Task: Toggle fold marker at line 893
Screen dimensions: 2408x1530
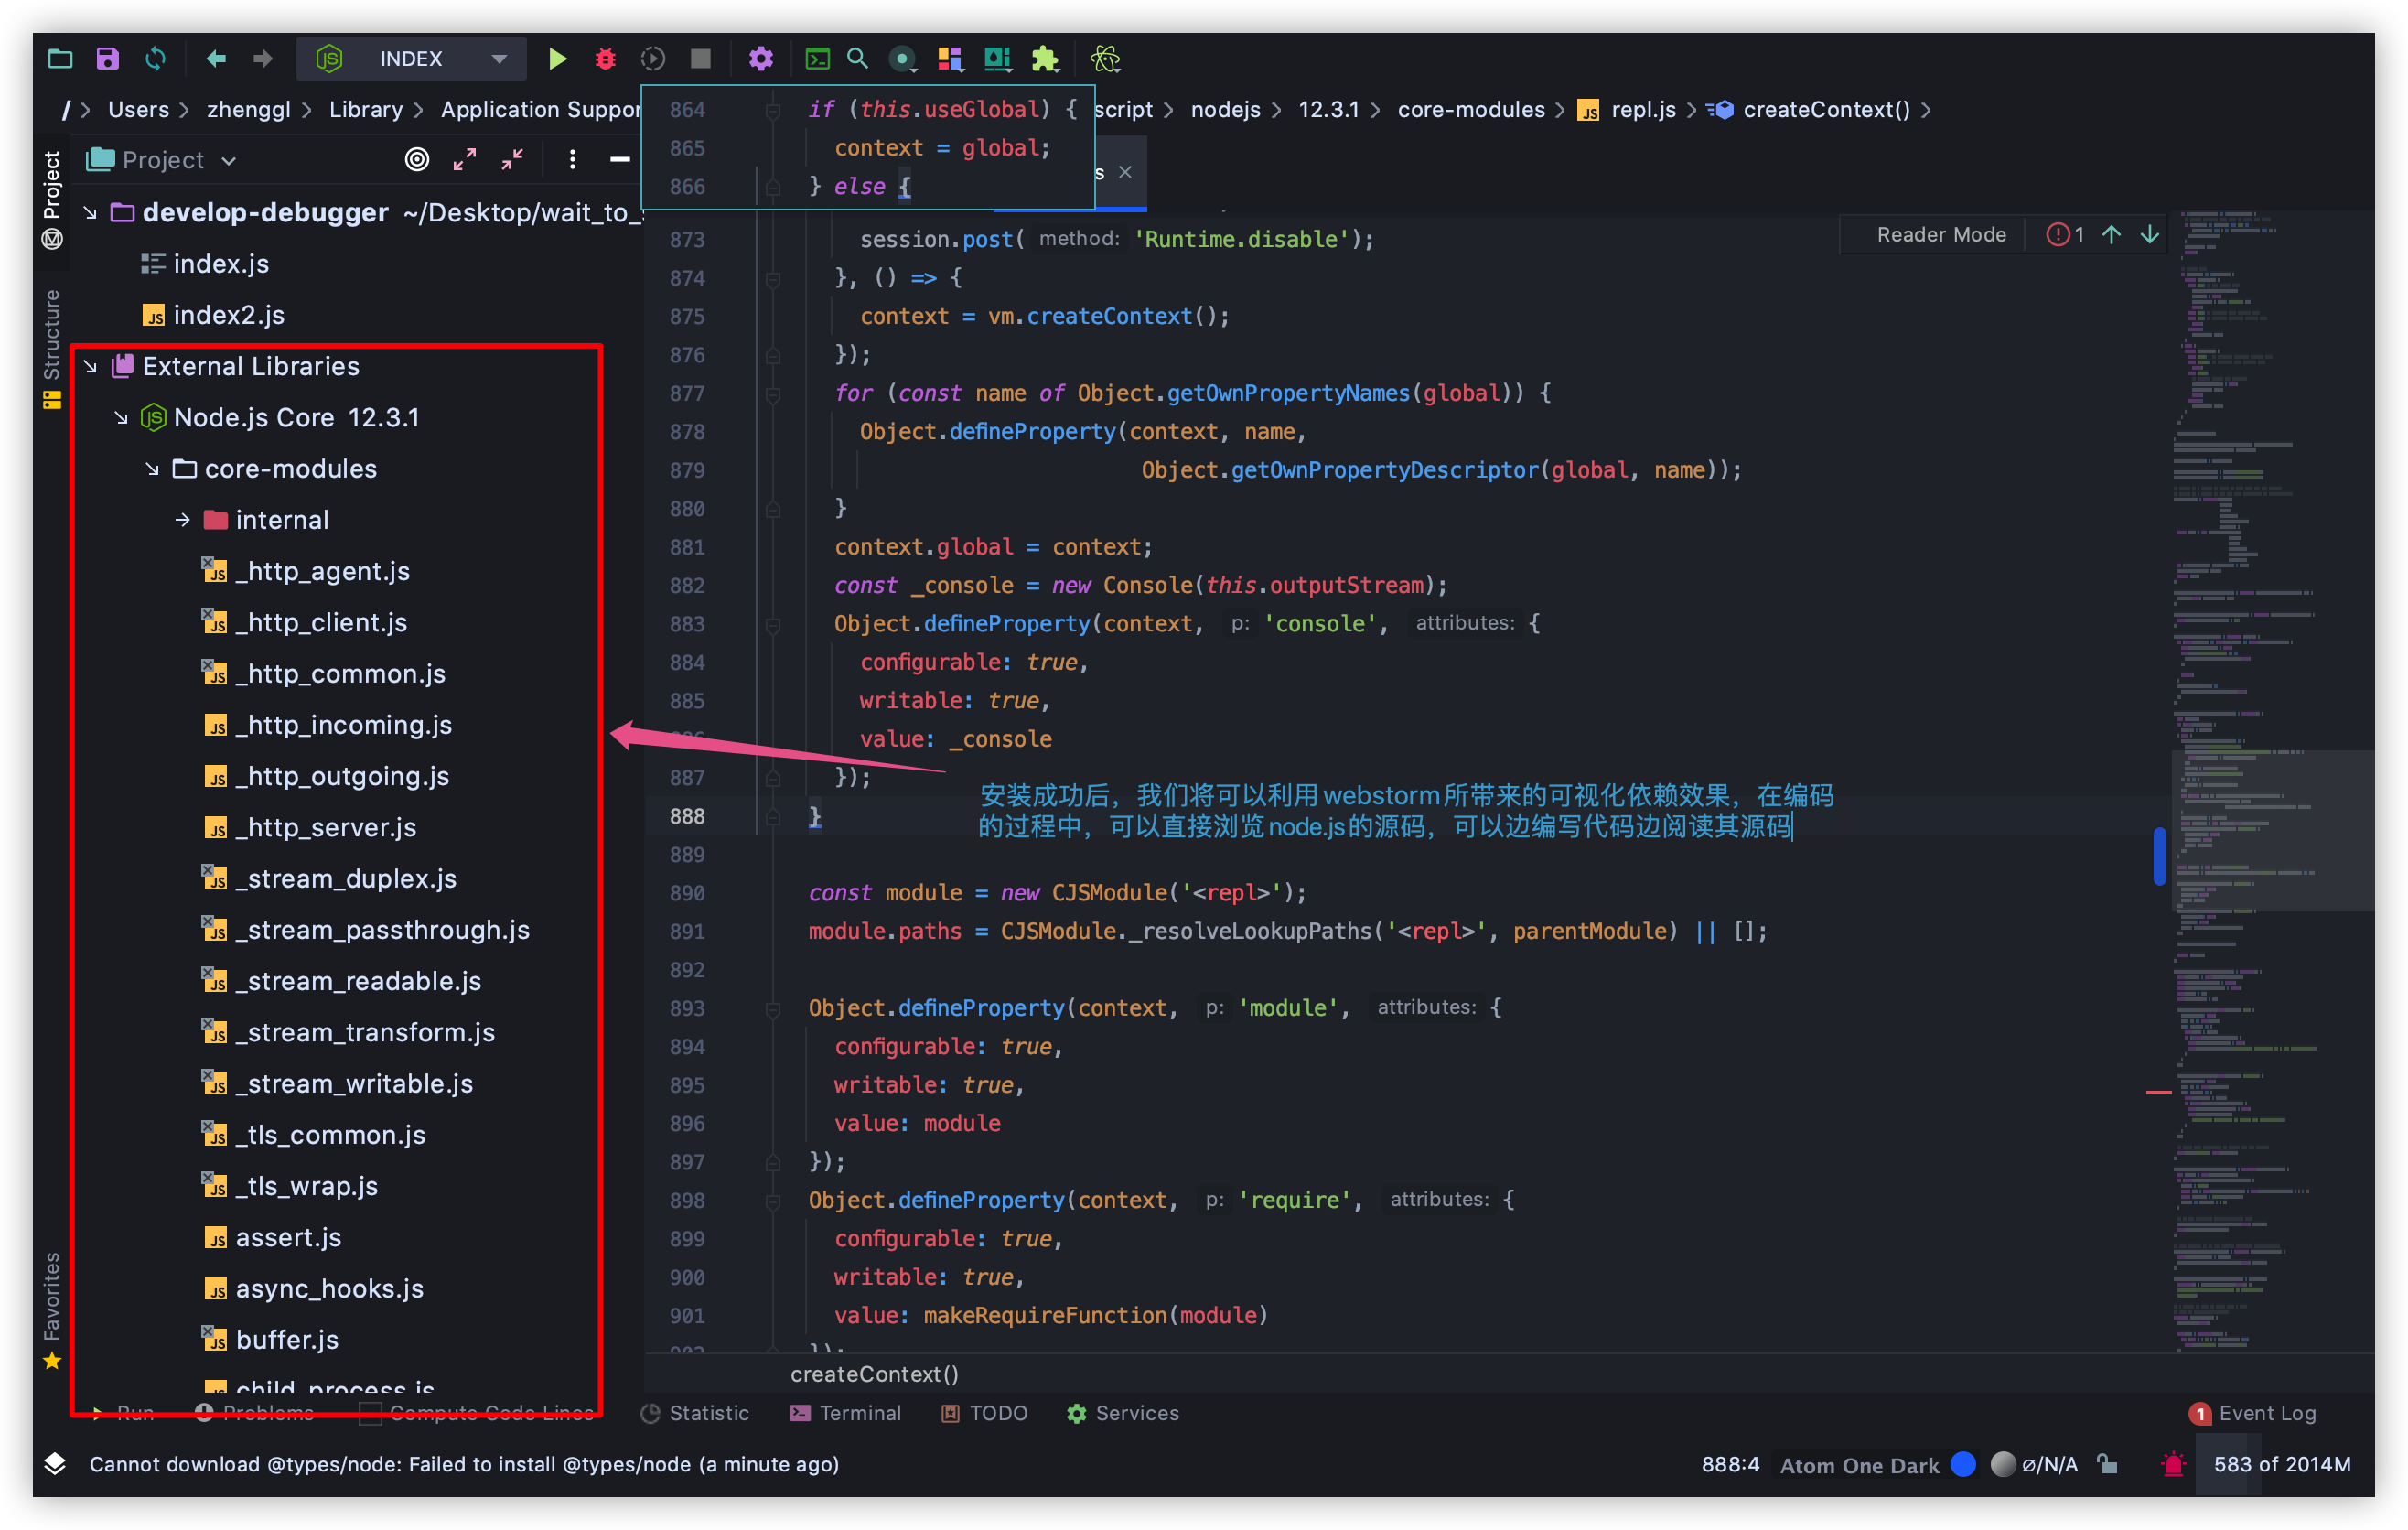Action: pyautogui.click(x=773, y=1009)
